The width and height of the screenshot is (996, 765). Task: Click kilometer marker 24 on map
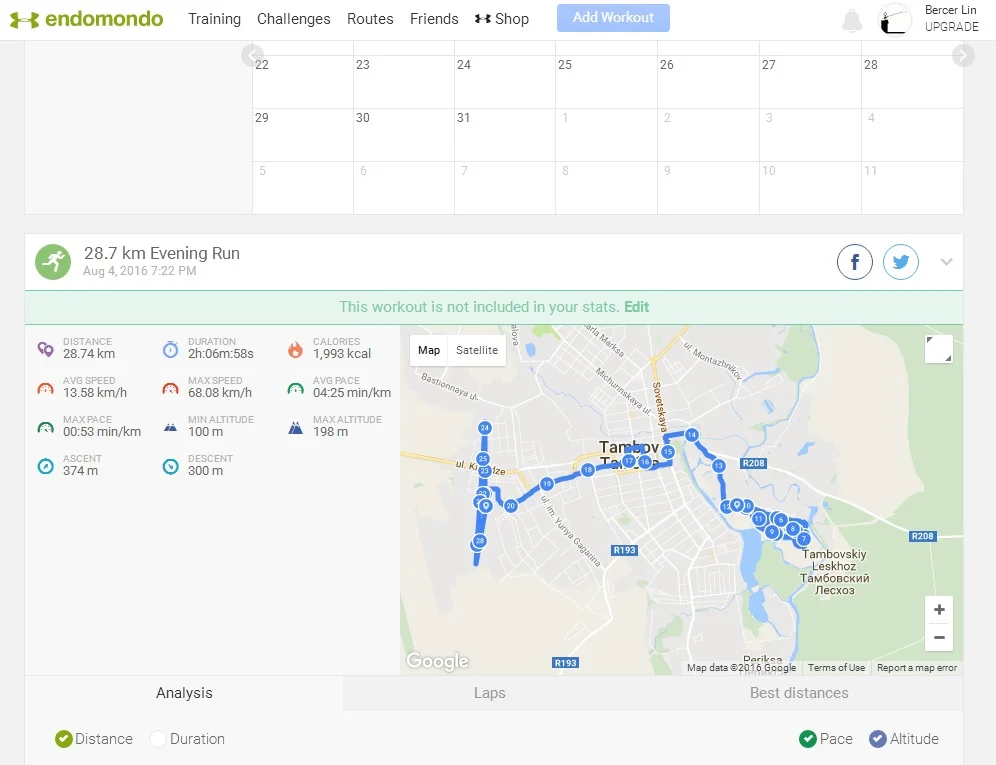point(485,428)
